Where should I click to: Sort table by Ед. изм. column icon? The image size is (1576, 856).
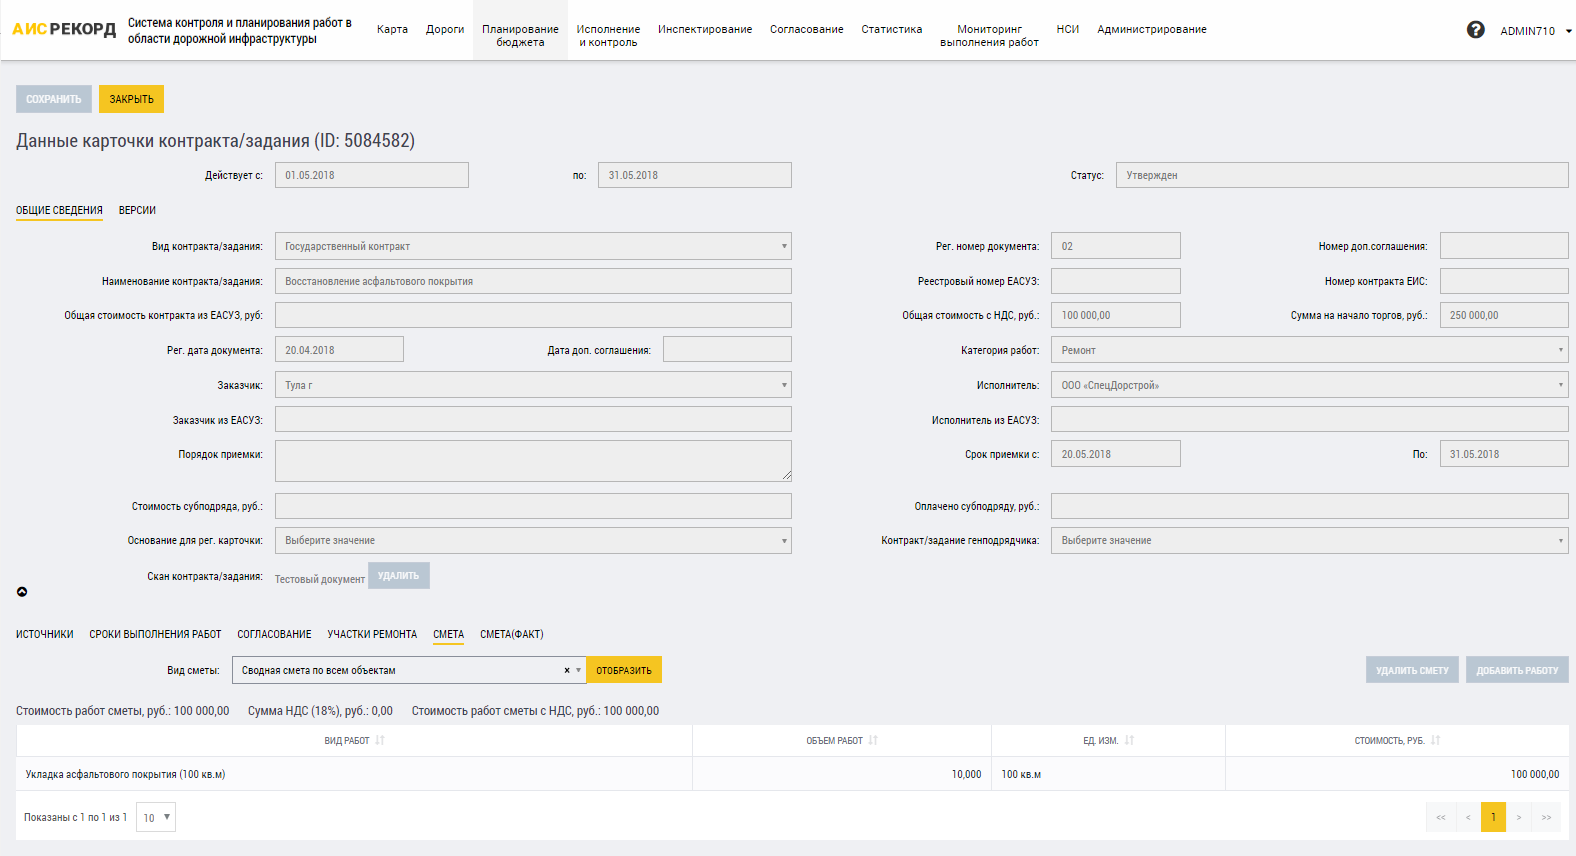[1129, 741]
